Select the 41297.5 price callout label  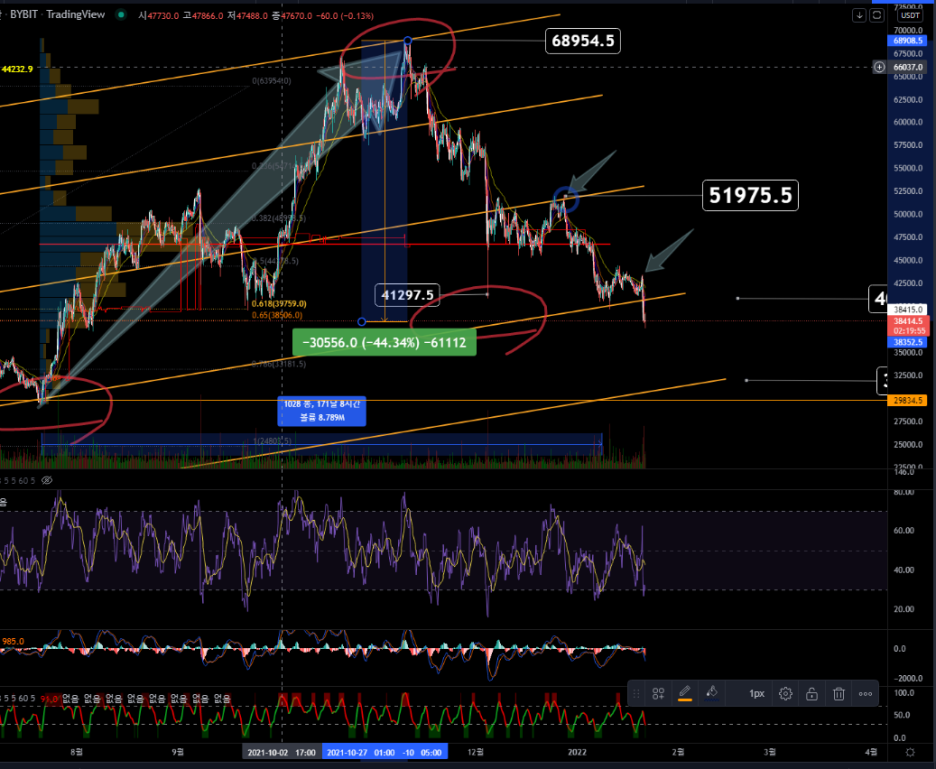(407, 295)
